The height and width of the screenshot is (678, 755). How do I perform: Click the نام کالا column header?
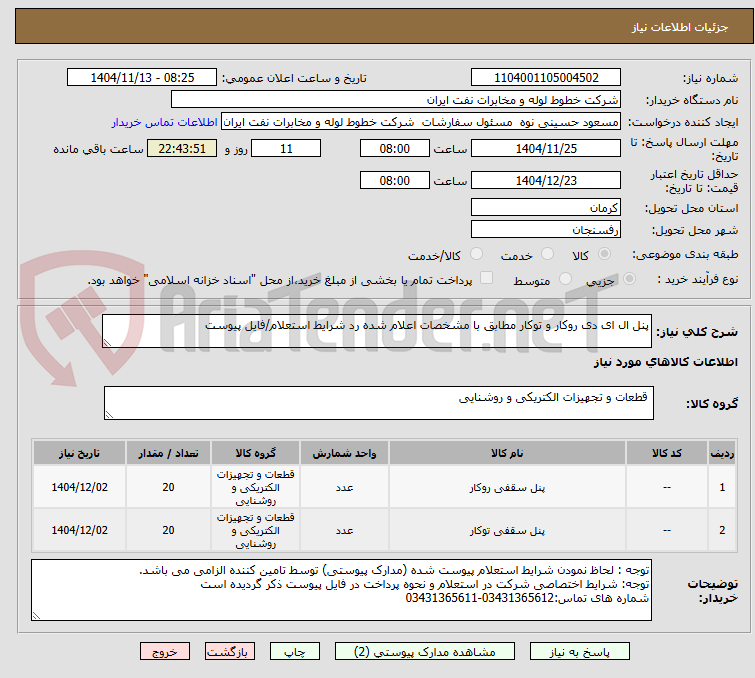[507, 453]
